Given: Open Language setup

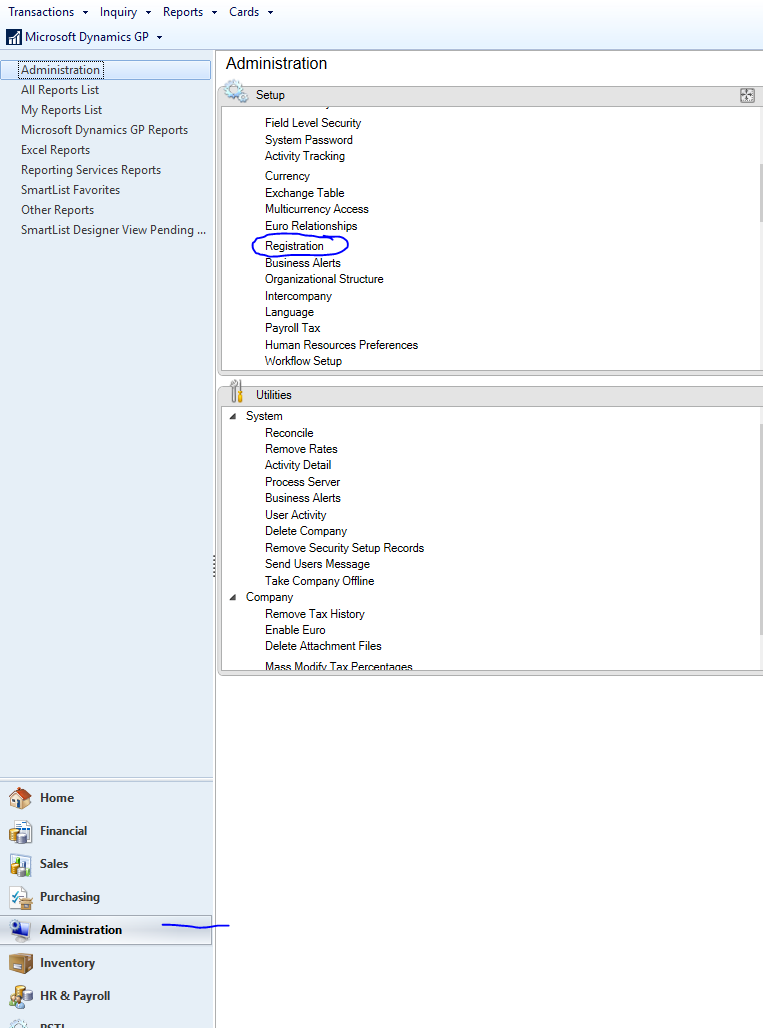Looking at the screenshot, I should pyautogui.click(x=289, y=312).
